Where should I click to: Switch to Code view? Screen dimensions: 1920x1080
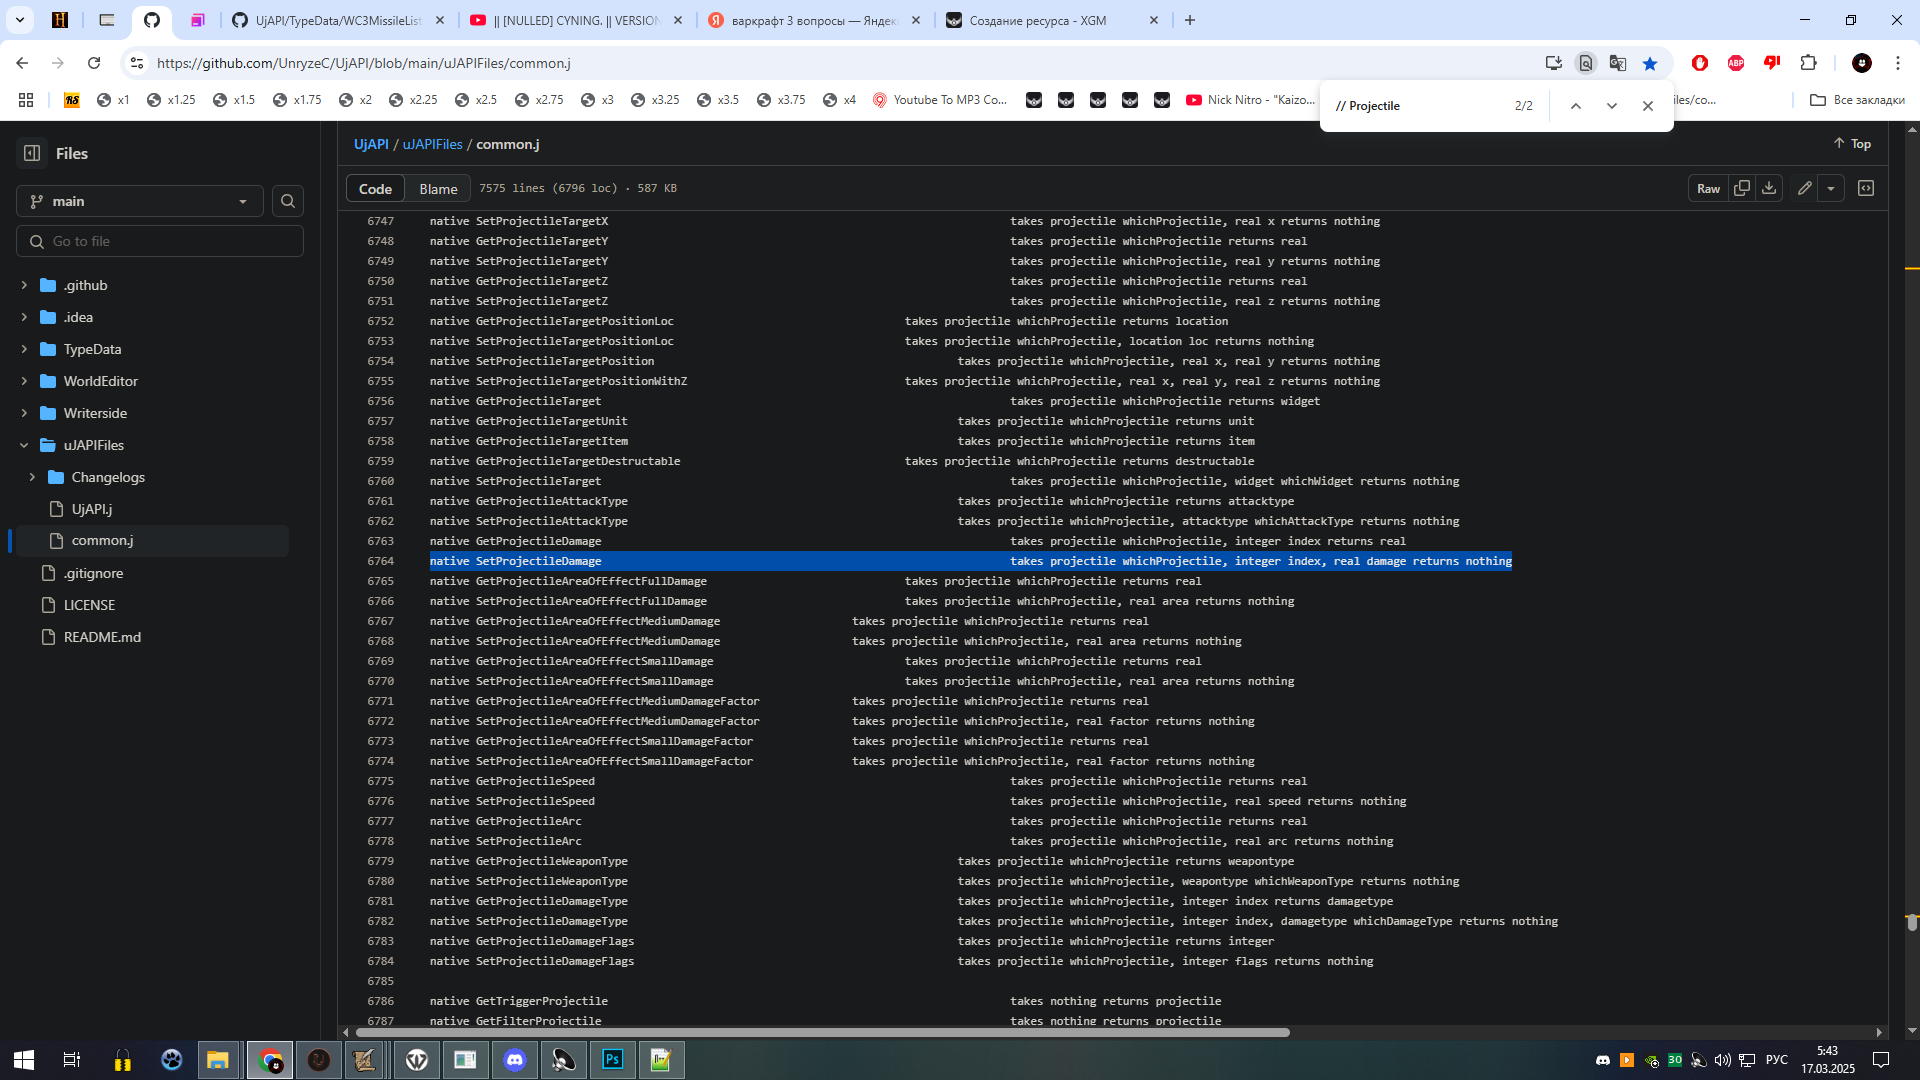tap(375, 189)
